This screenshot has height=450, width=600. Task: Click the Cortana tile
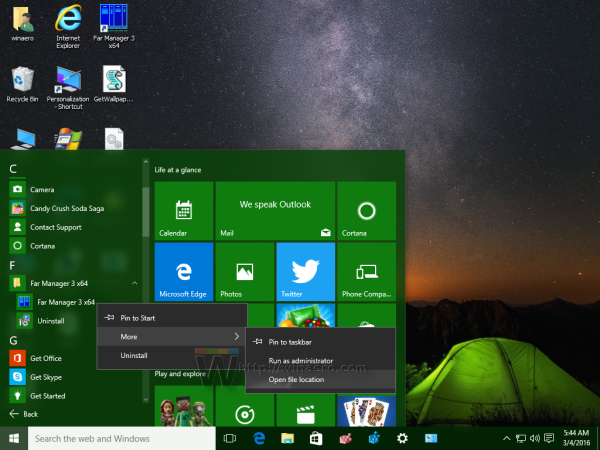(367, 211)
